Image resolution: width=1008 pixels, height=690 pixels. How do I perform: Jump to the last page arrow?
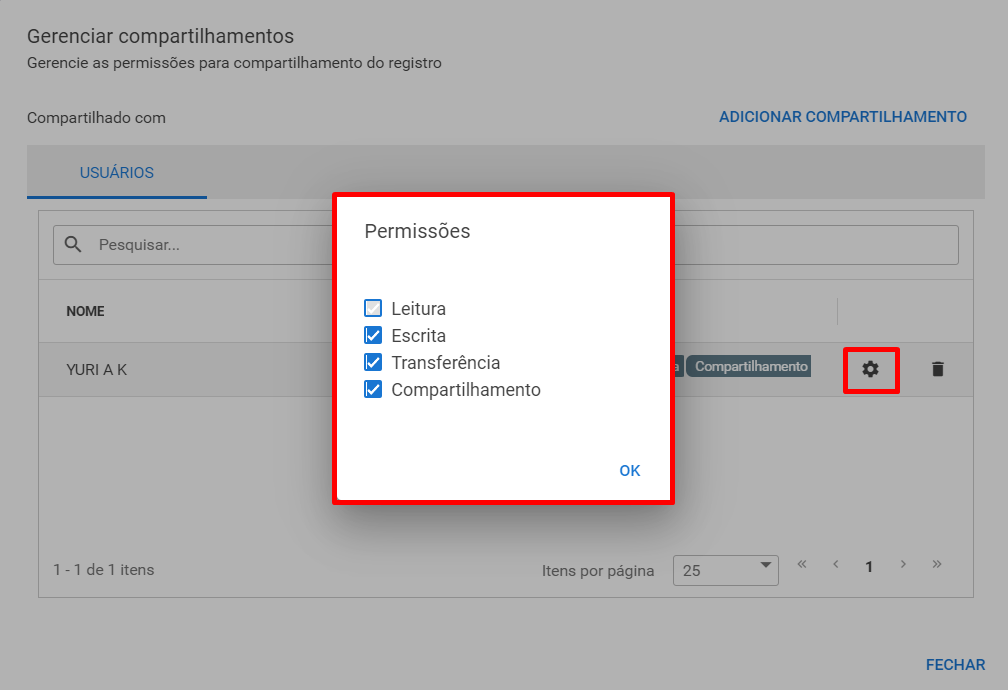tap(937, 565)
